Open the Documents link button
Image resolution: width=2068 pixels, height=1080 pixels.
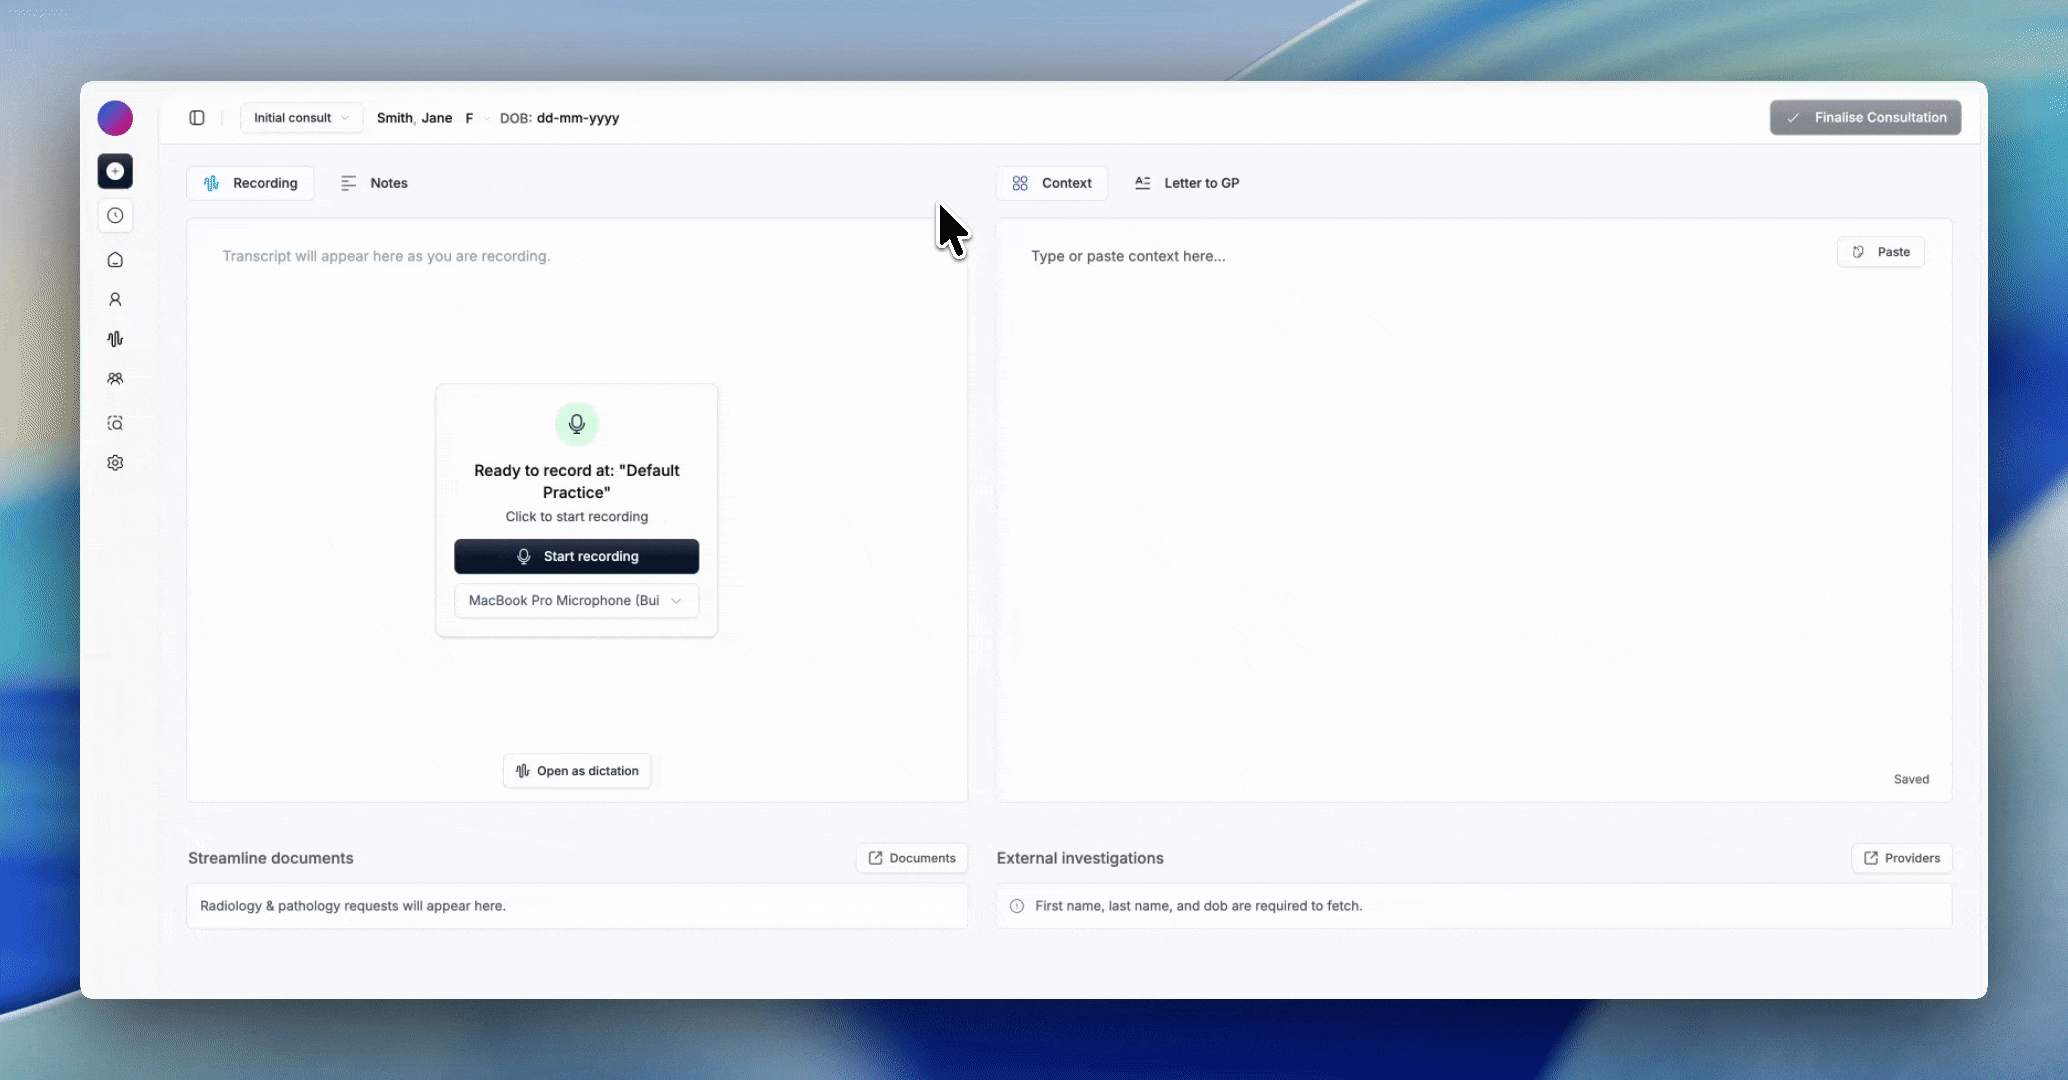(x=912, y=858)
